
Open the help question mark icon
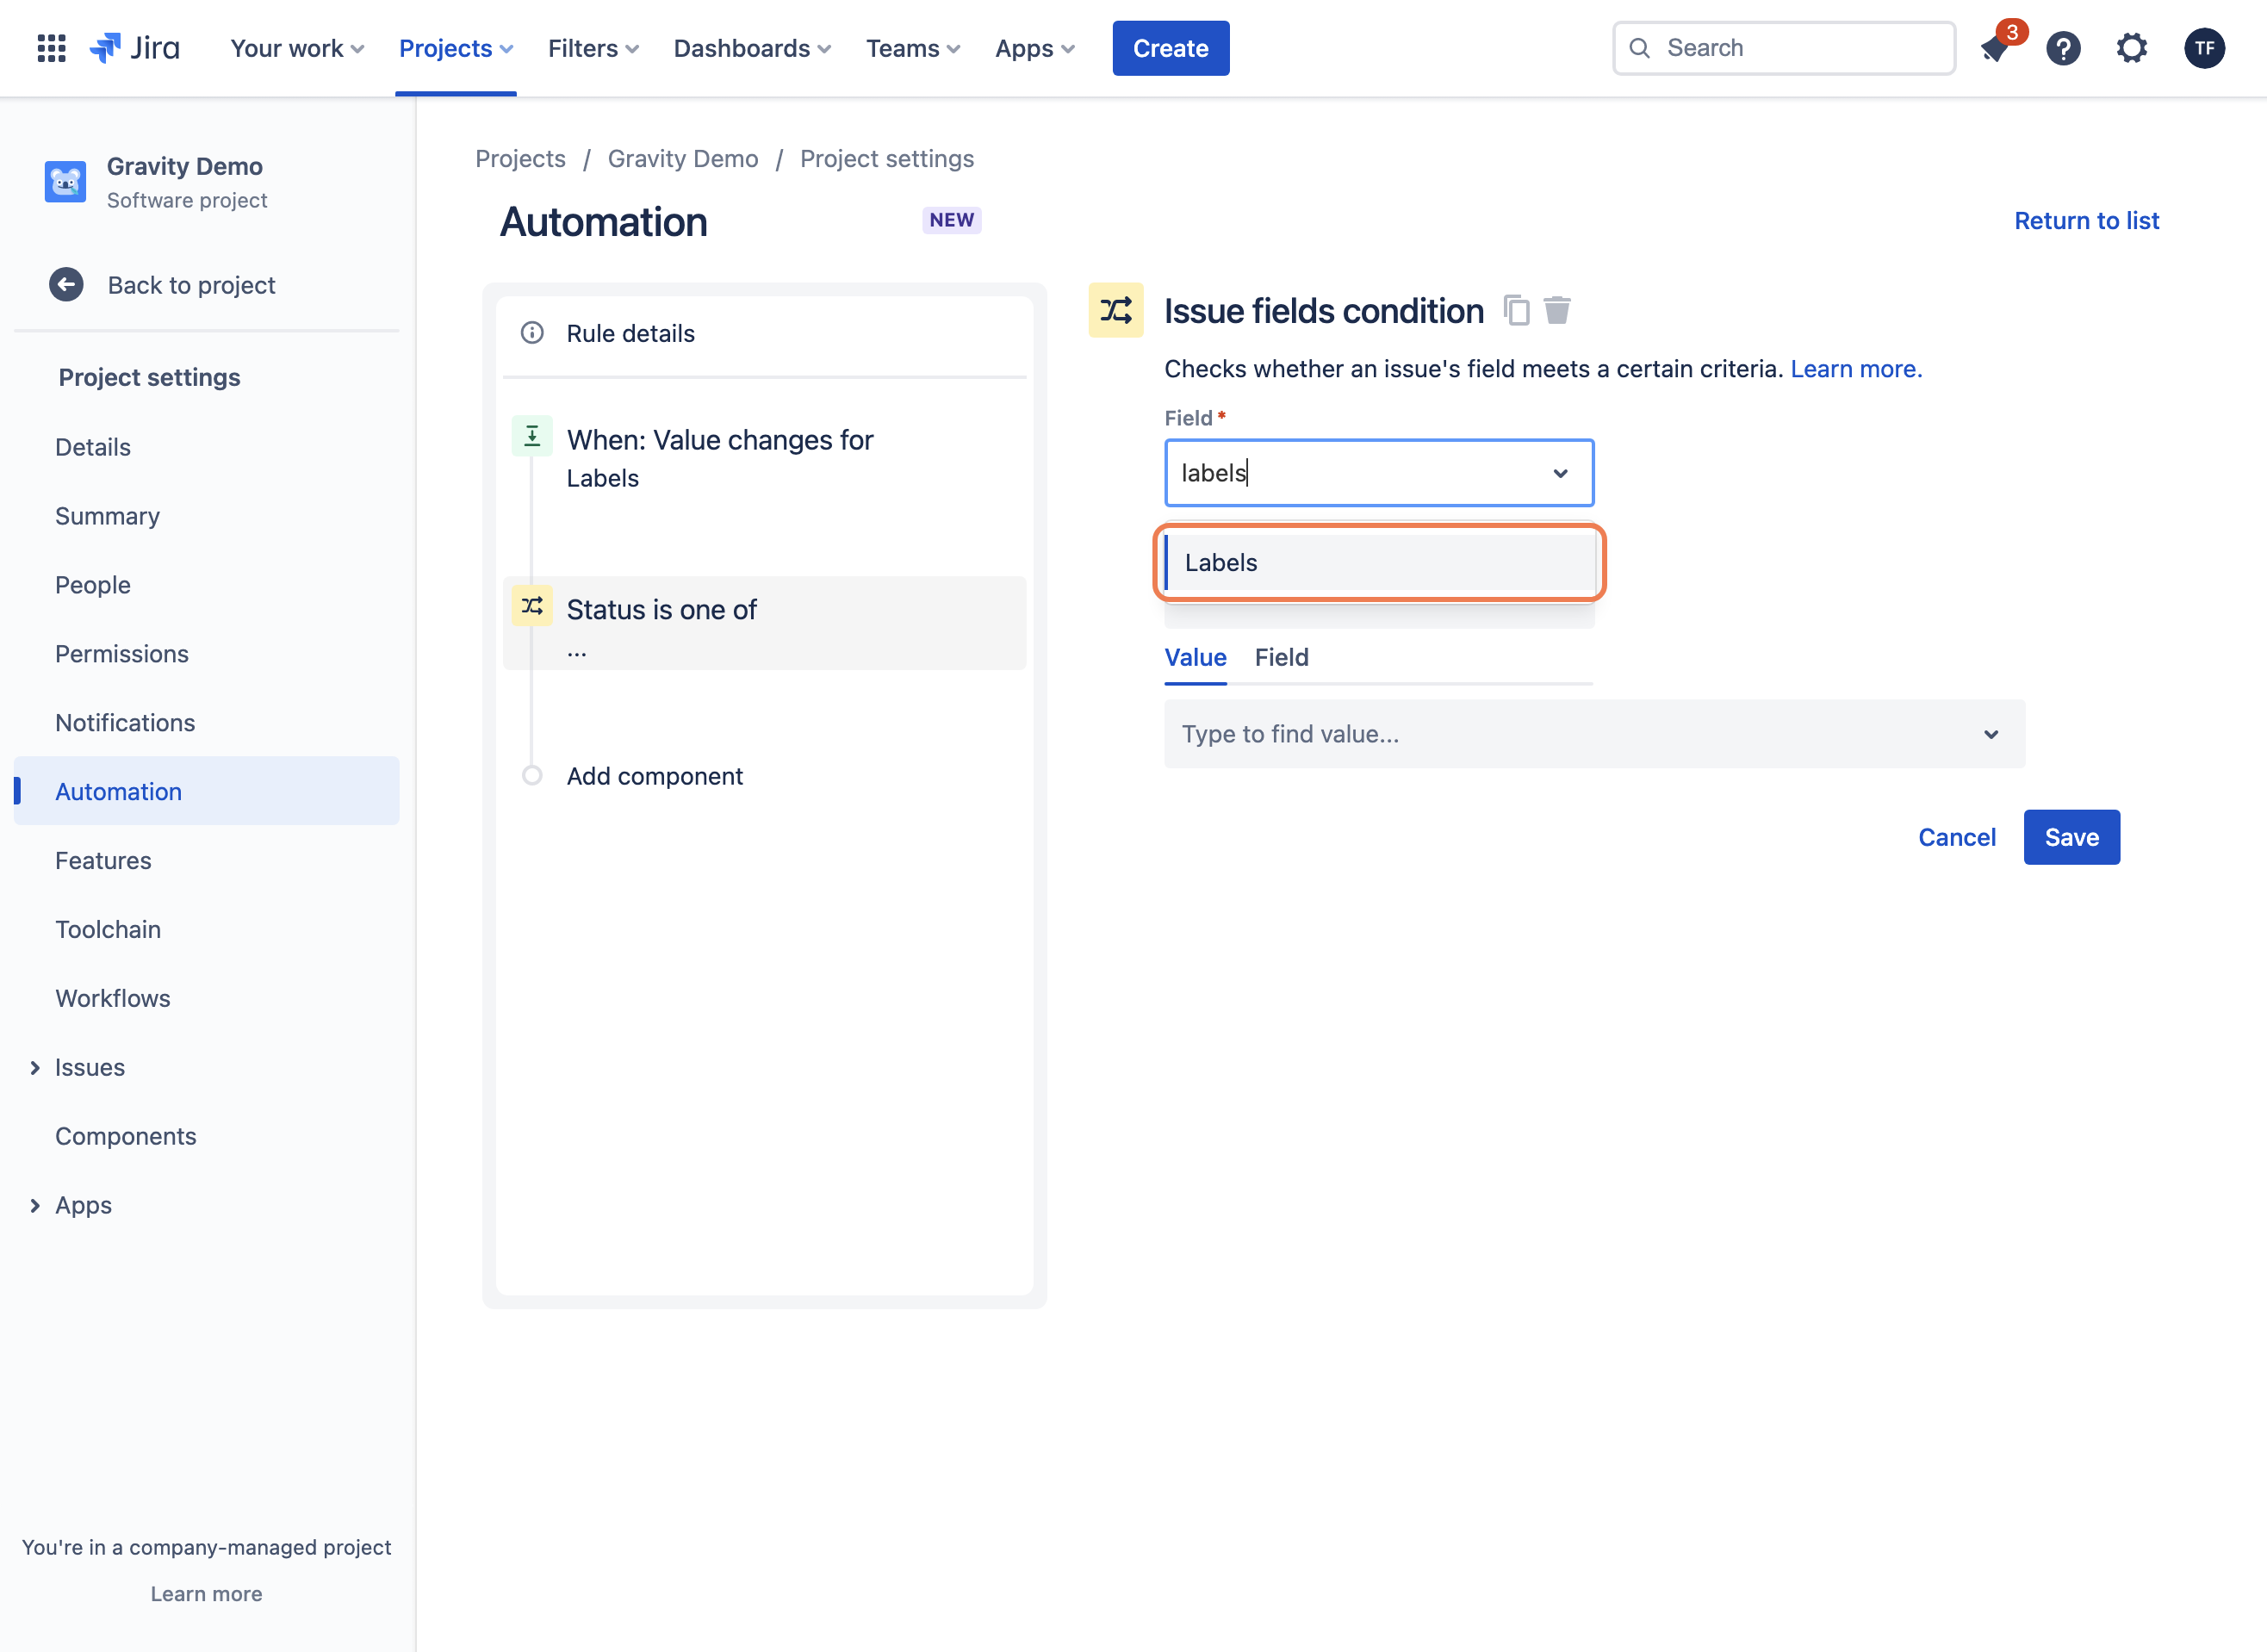click(2063, 48)
